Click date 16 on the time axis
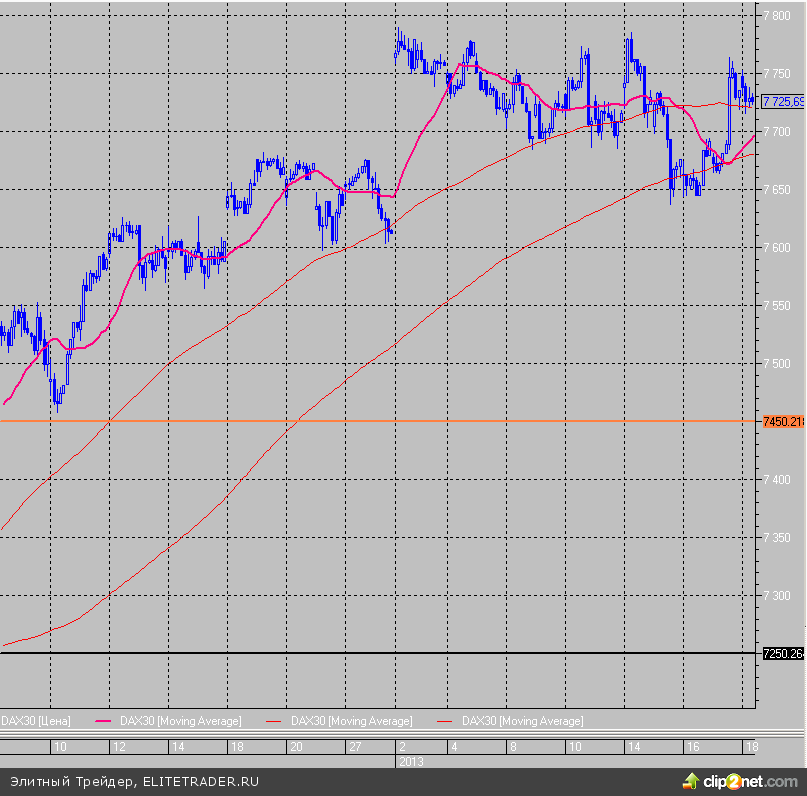The width and height of the screenshot is (807, 796). click(x=692, y=747)
